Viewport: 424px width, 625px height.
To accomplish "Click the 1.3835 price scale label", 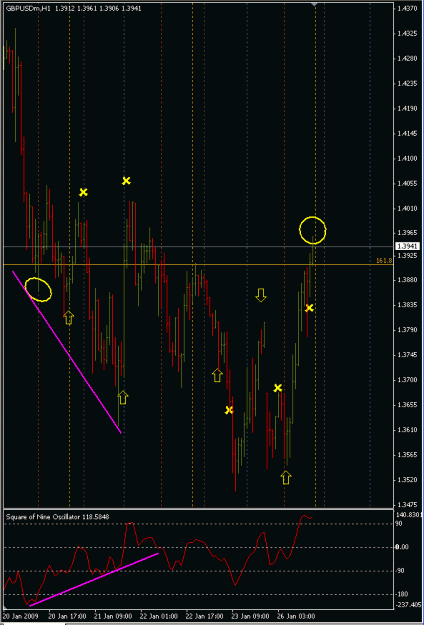I will click(406, 305).
